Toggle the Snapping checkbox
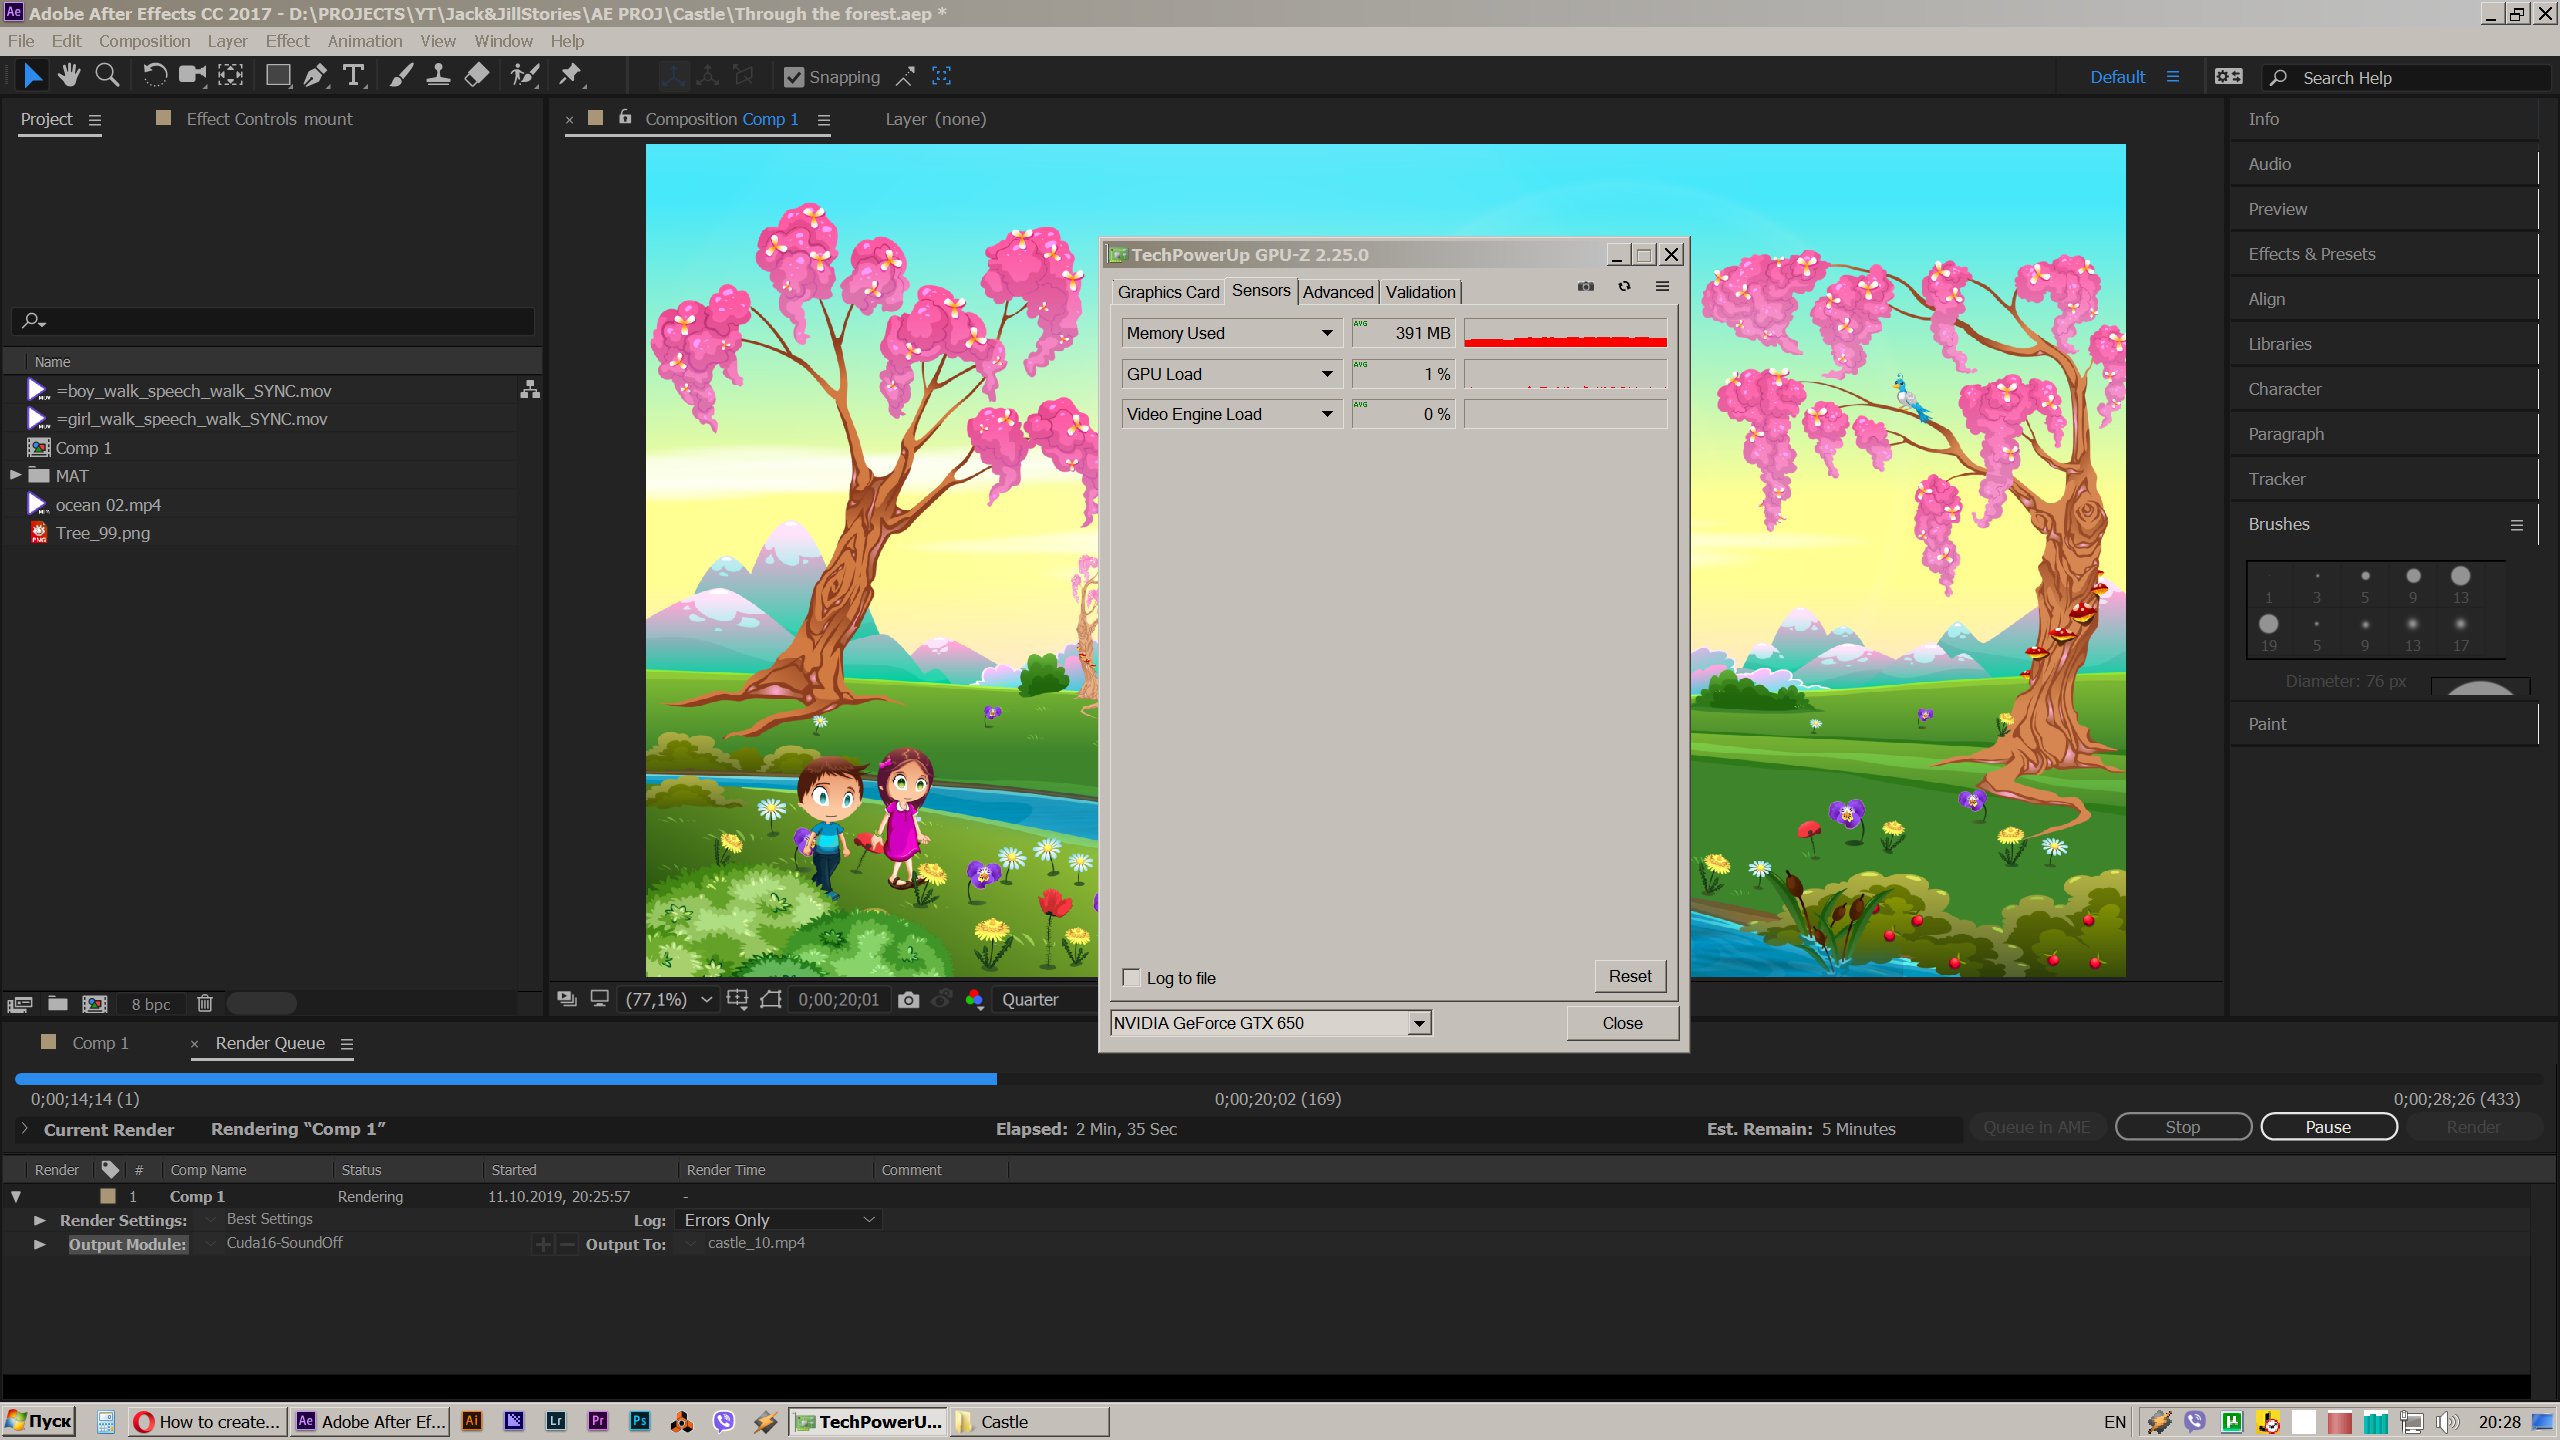Image resolution: width=2560 pixels, height=1440 pixels. pos(794,77)
